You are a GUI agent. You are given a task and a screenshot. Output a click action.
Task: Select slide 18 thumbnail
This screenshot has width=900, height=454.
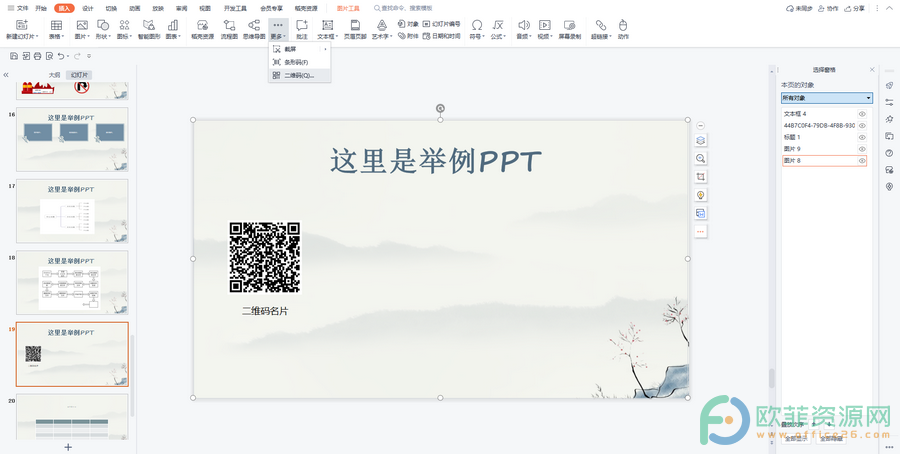click(72, 282)
